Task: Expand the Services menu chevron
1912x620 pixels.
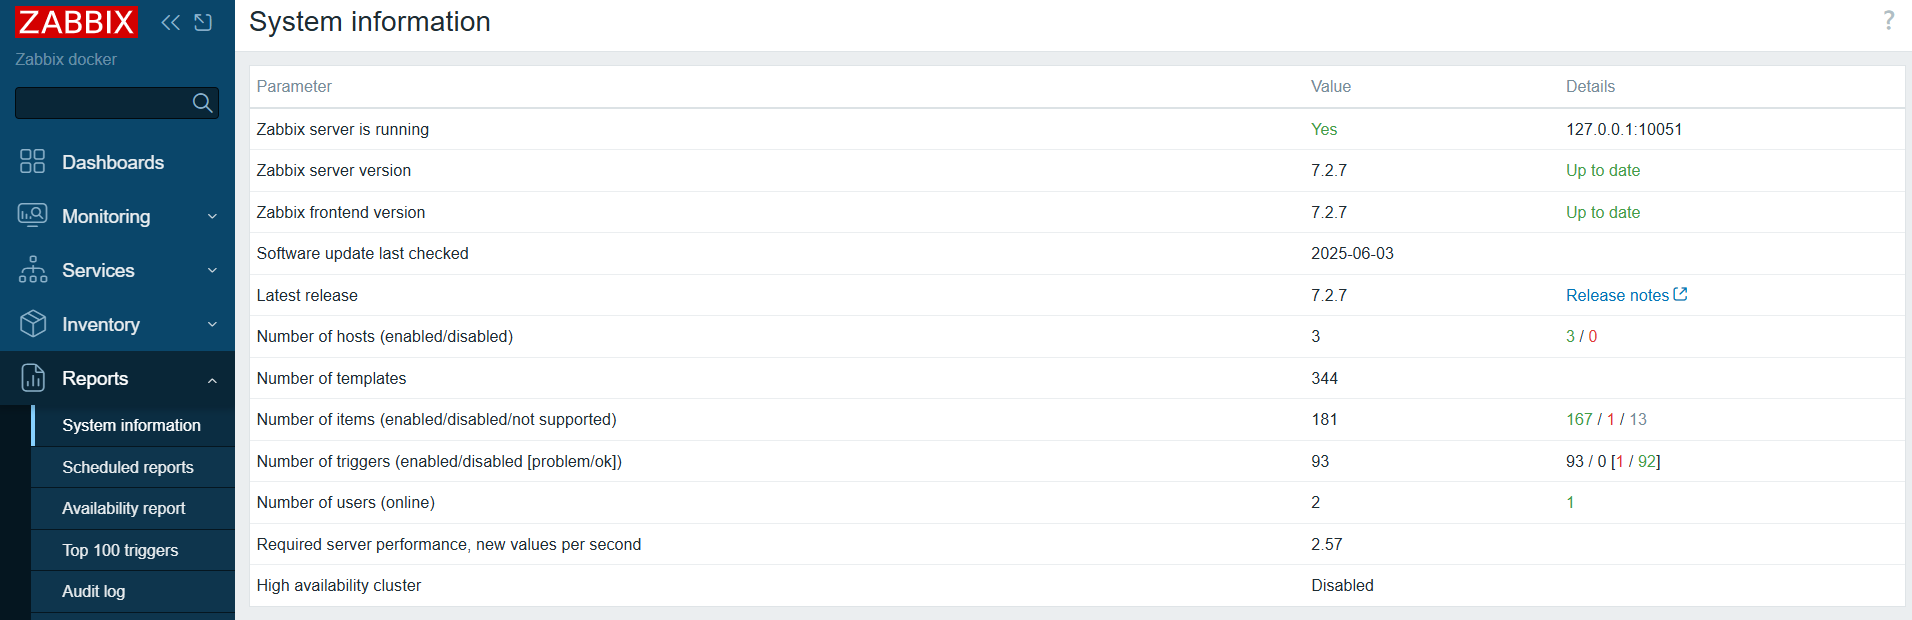Action: pos(212,271)
